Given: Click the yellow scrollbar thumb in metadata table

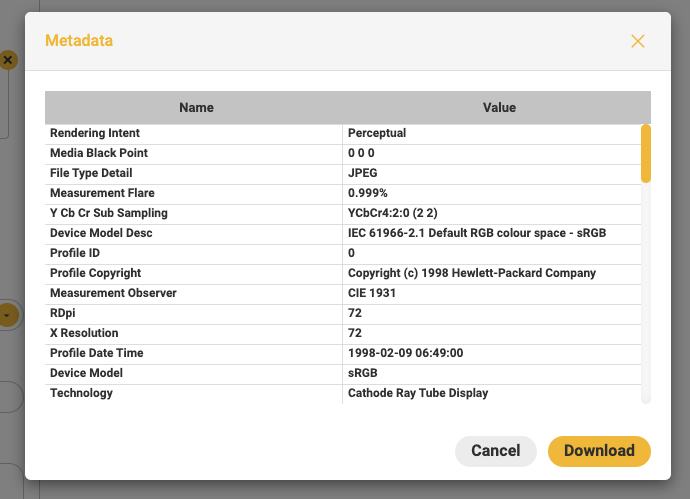Looking at the screenshot, I should [x=646, y=154].
